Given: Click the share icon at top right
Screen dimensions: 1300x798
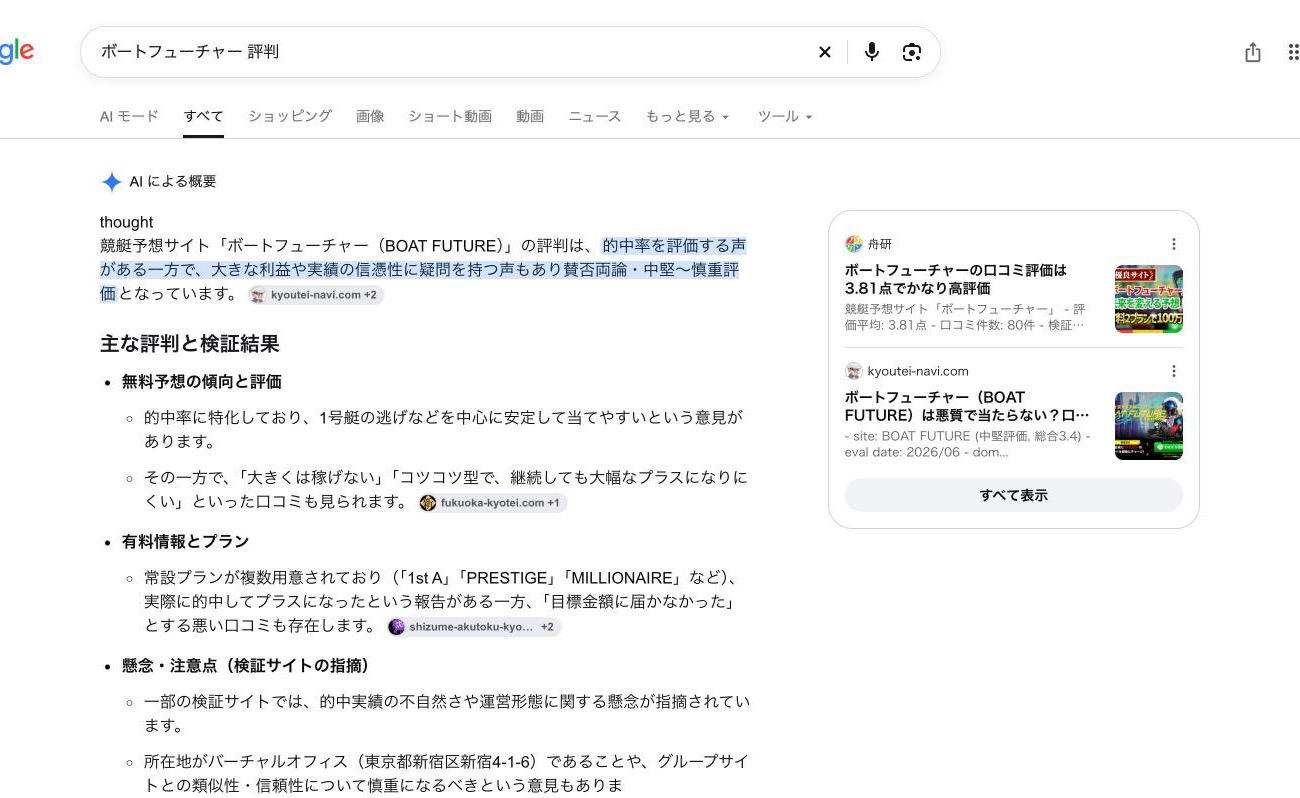Looking at the screenshot, I should click(x=1253, y=52).
